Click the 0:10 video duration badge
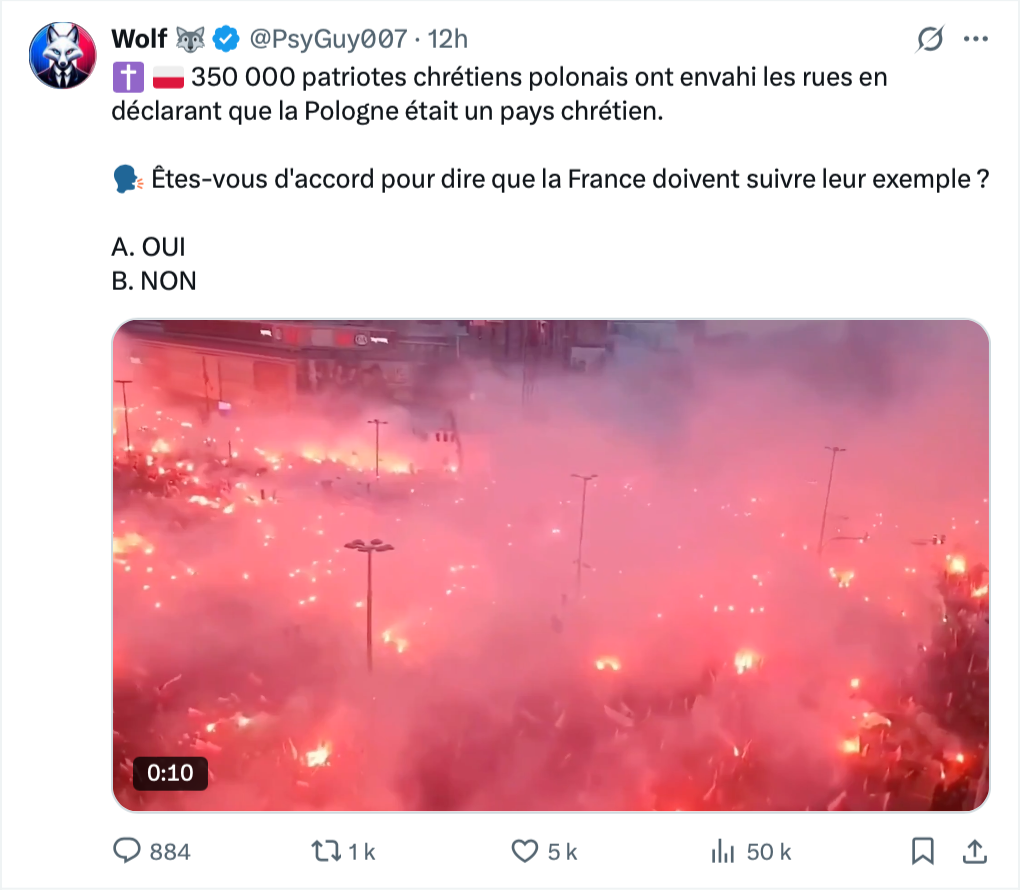The width and height of the screenshot is (1020, 890). coord(170,773)
